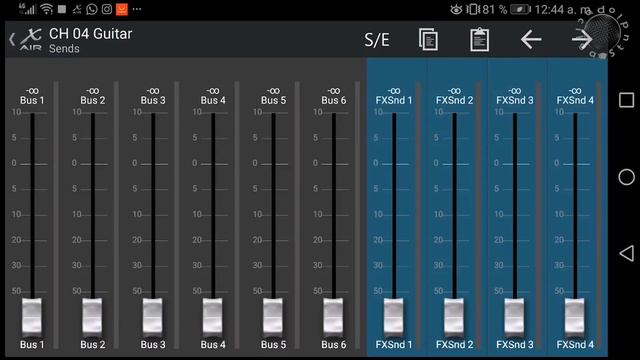Tap the Wi-Fi status icon
The height and width of the screenshot is (360, 640).
(47, 9)
